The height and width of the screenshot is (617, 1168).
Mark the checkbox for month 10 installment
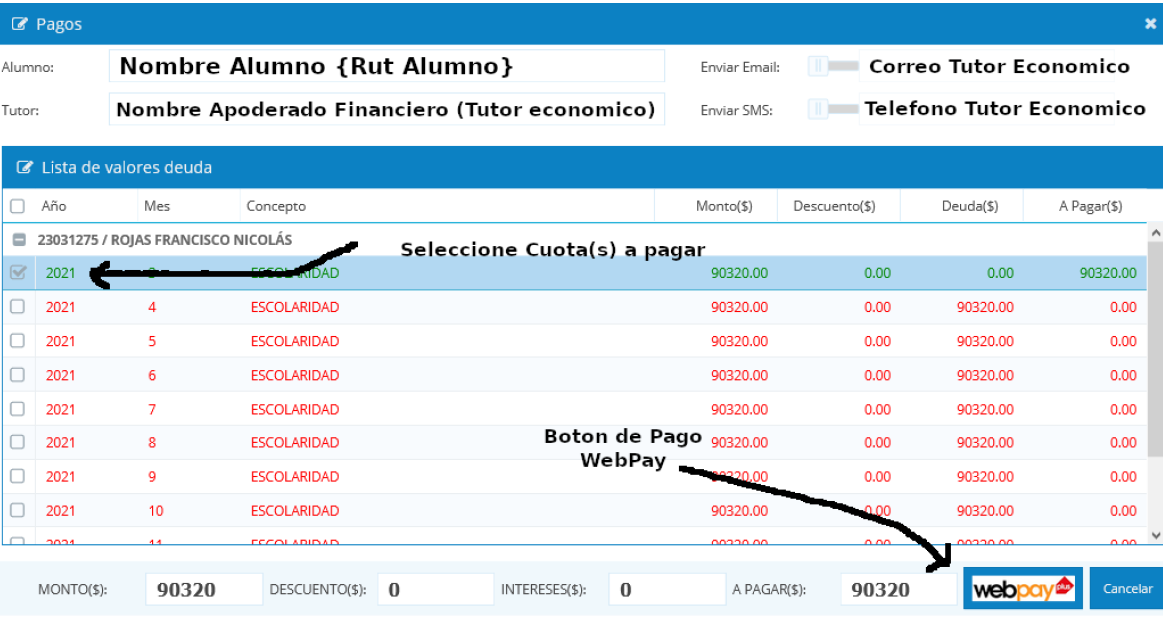18,510
